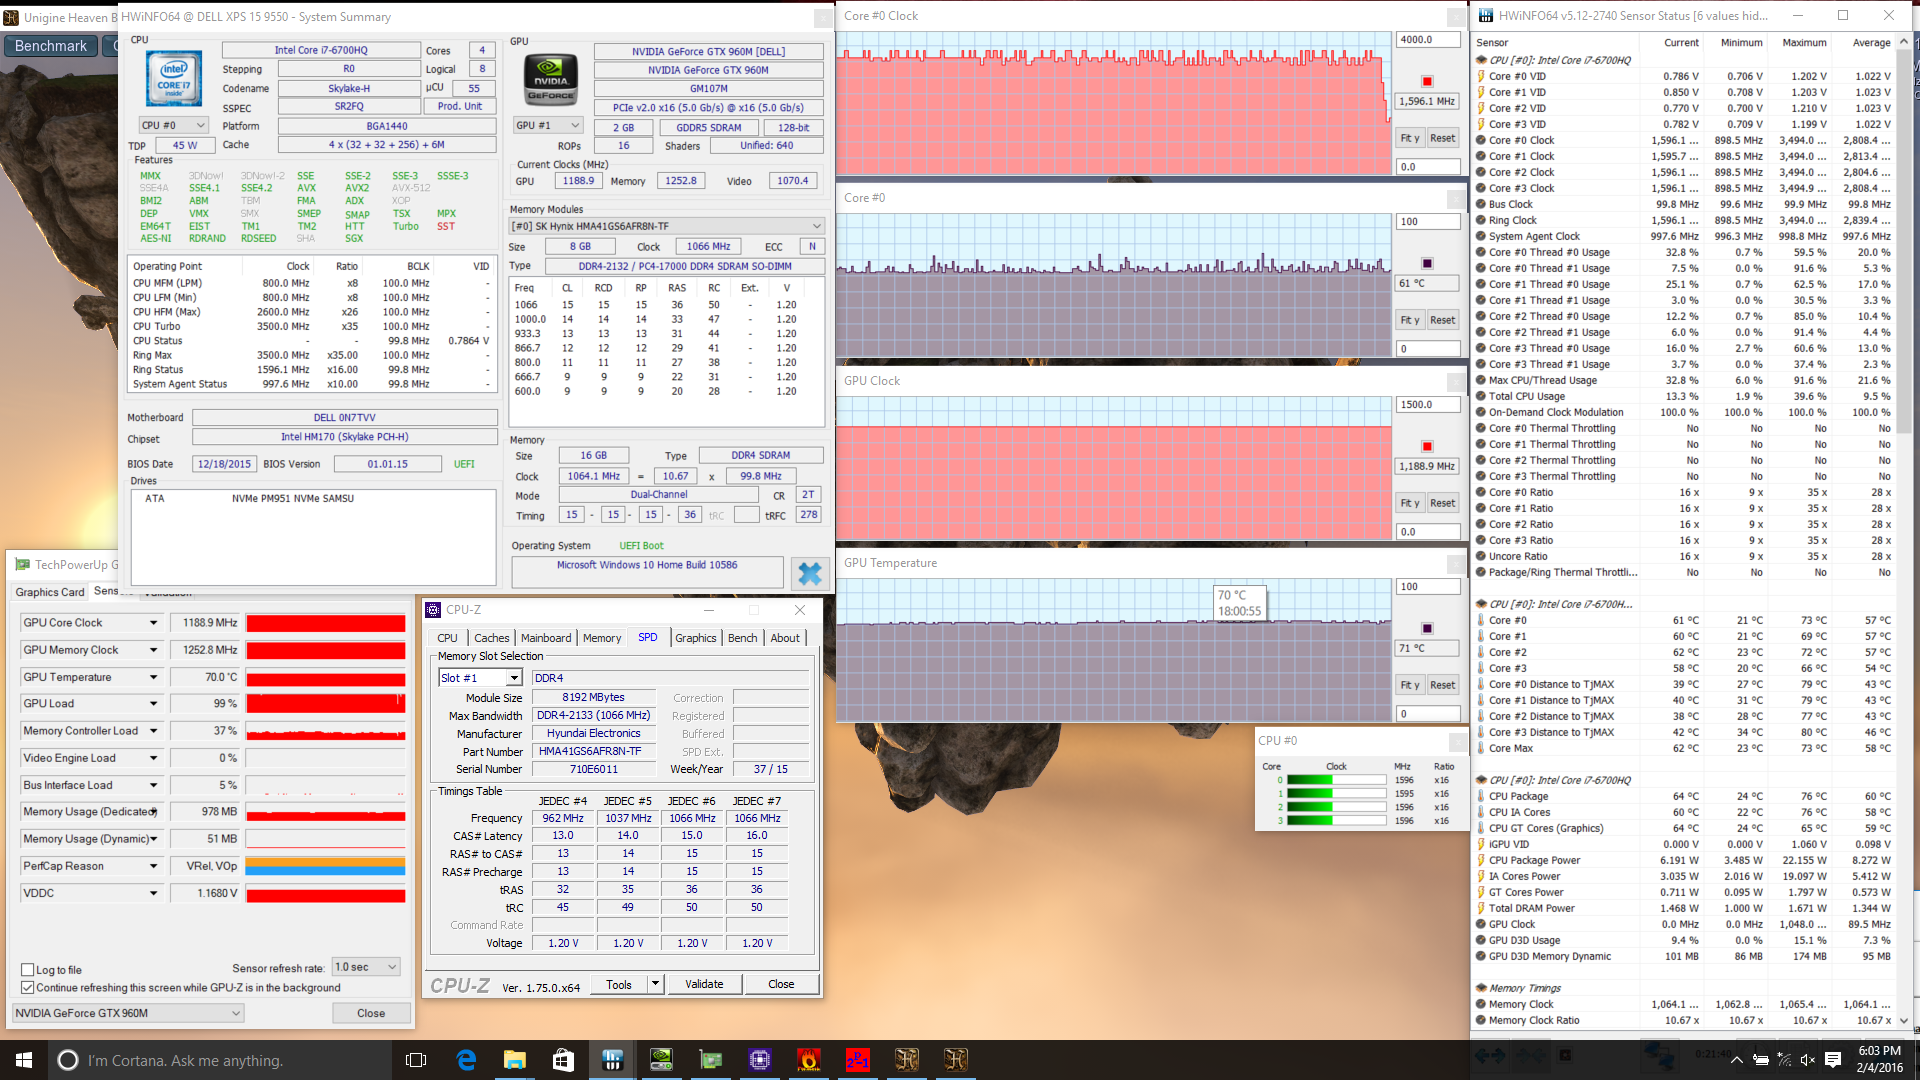
Task: Click Fit y on the Core #0 Clock graph
Action: pyautogui.click(x=1409, y=138)
